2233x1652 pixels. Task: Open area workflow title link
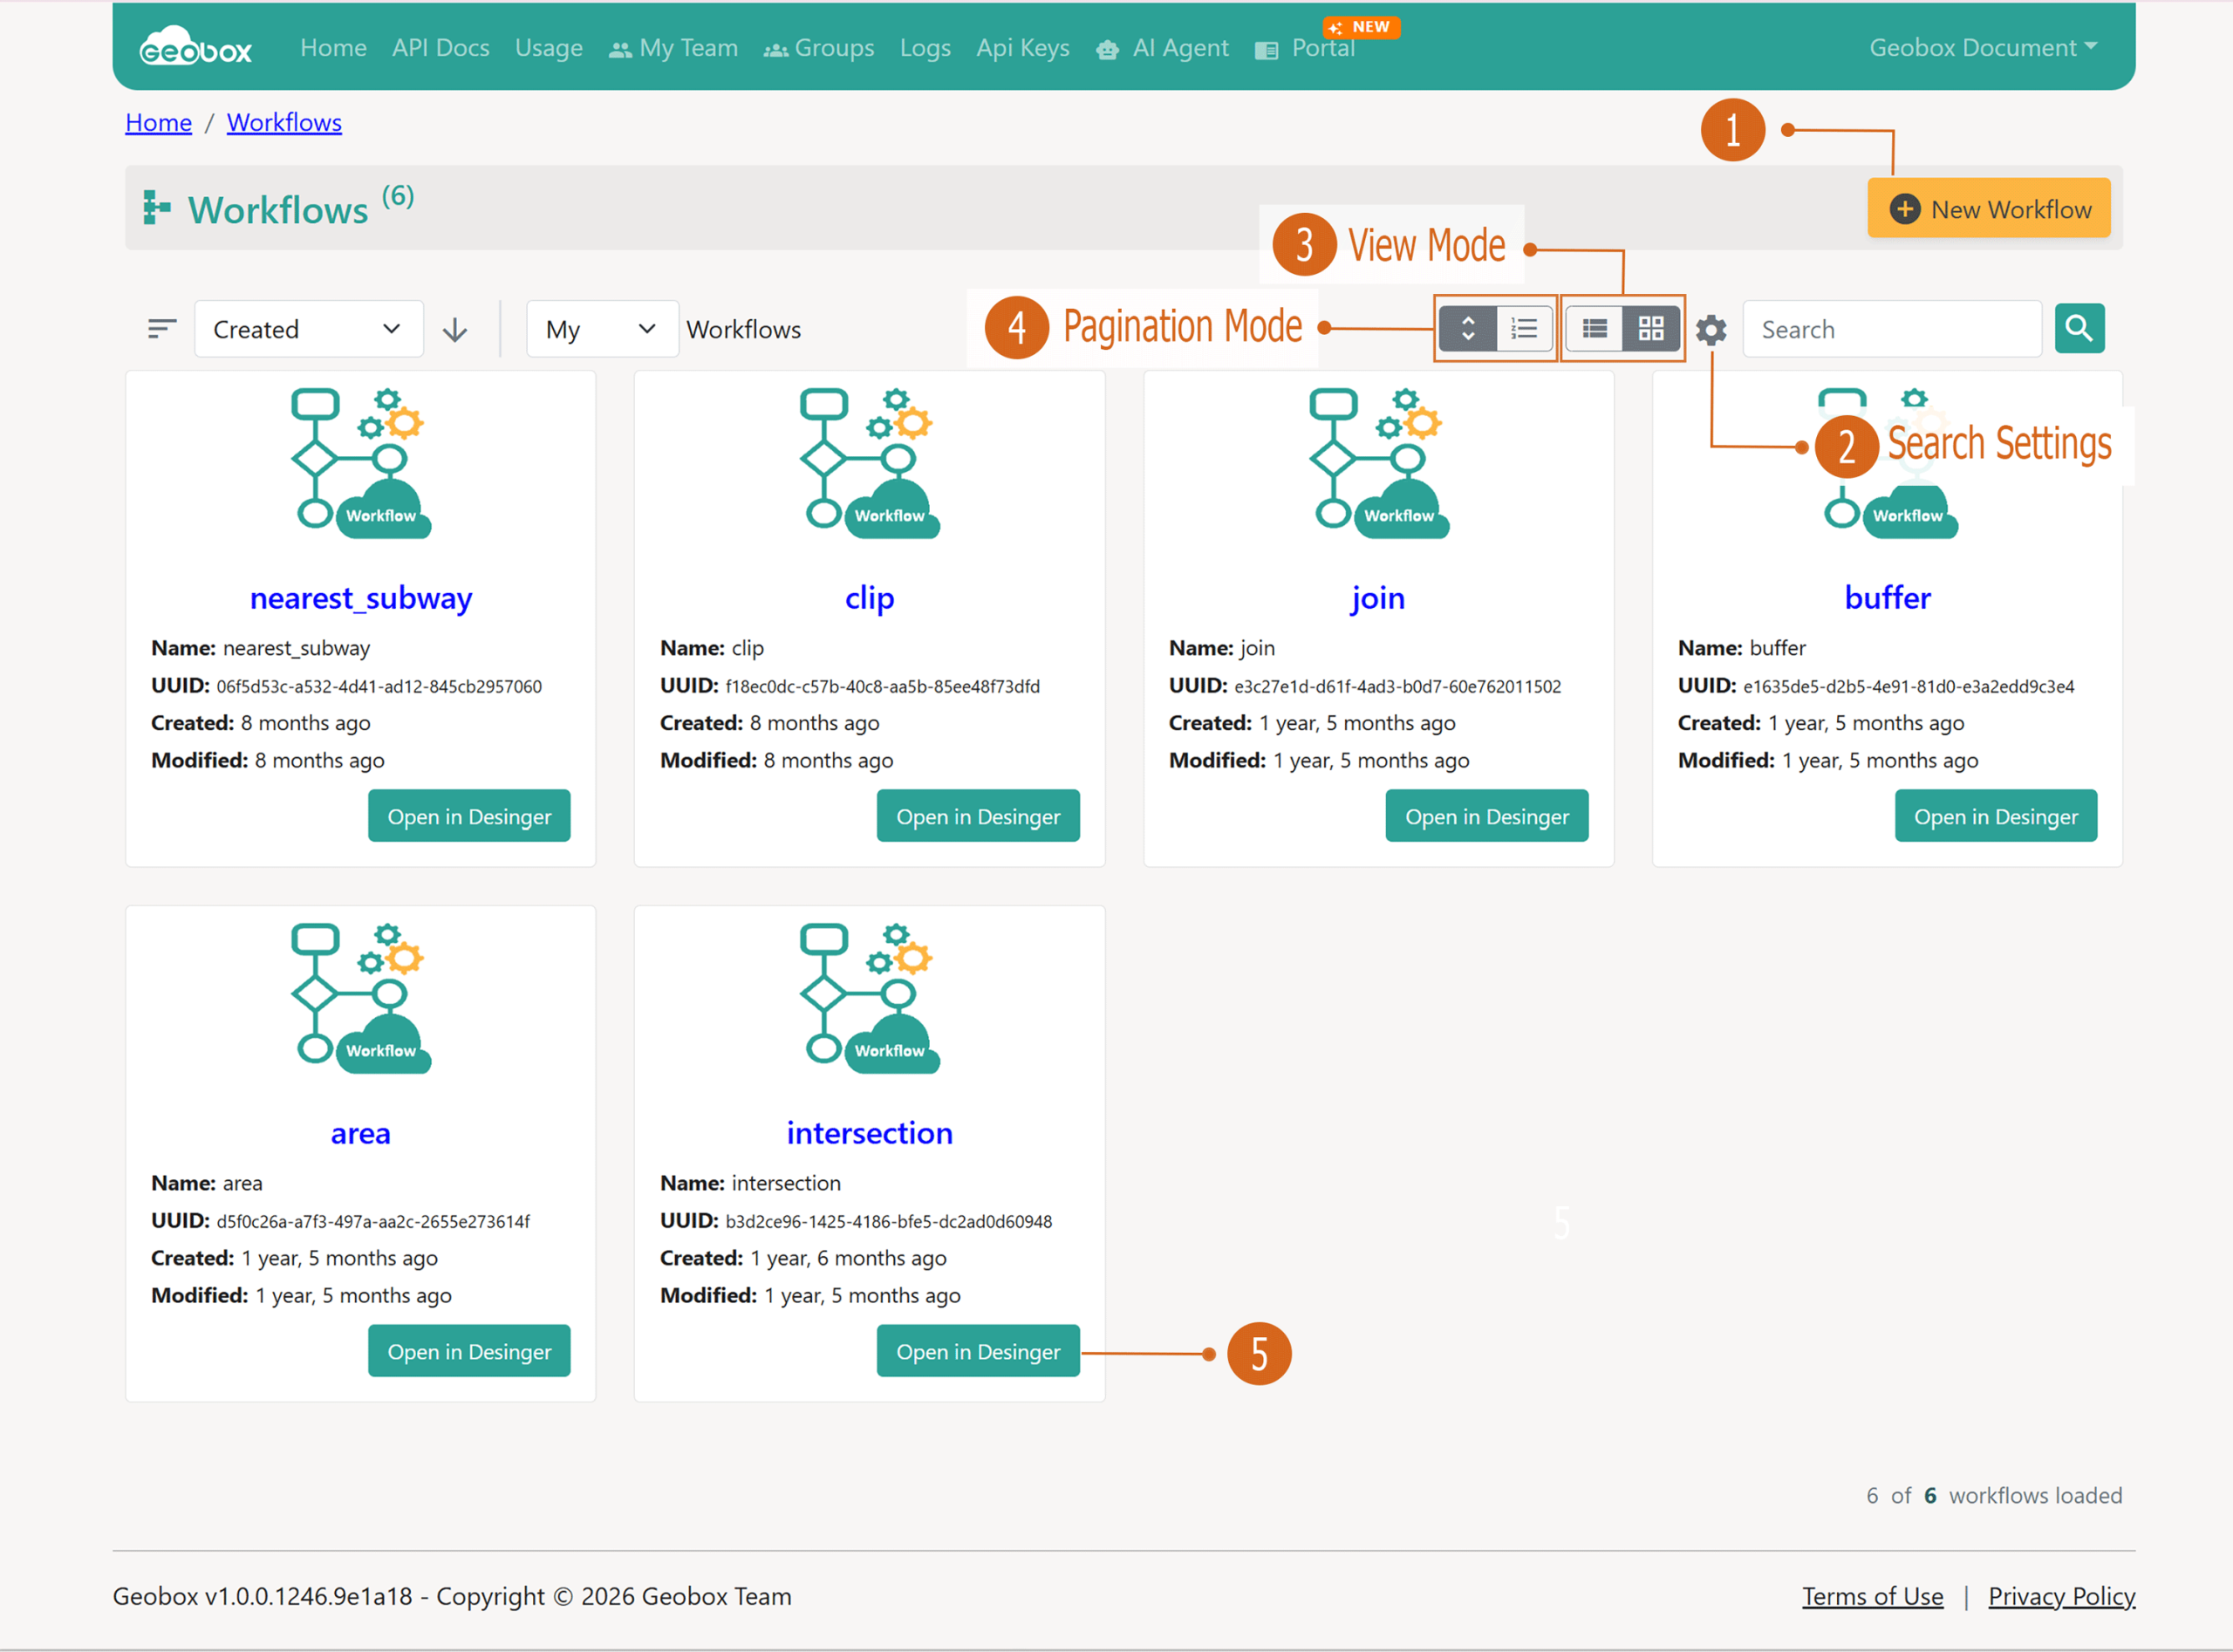tap(360, 1133)
